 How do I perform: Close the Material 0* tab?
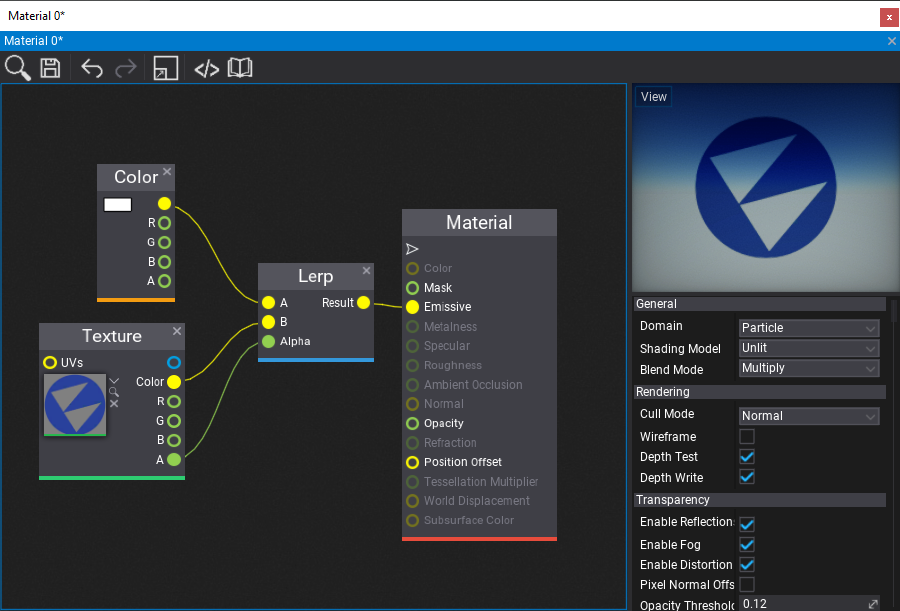click(891, 41)
